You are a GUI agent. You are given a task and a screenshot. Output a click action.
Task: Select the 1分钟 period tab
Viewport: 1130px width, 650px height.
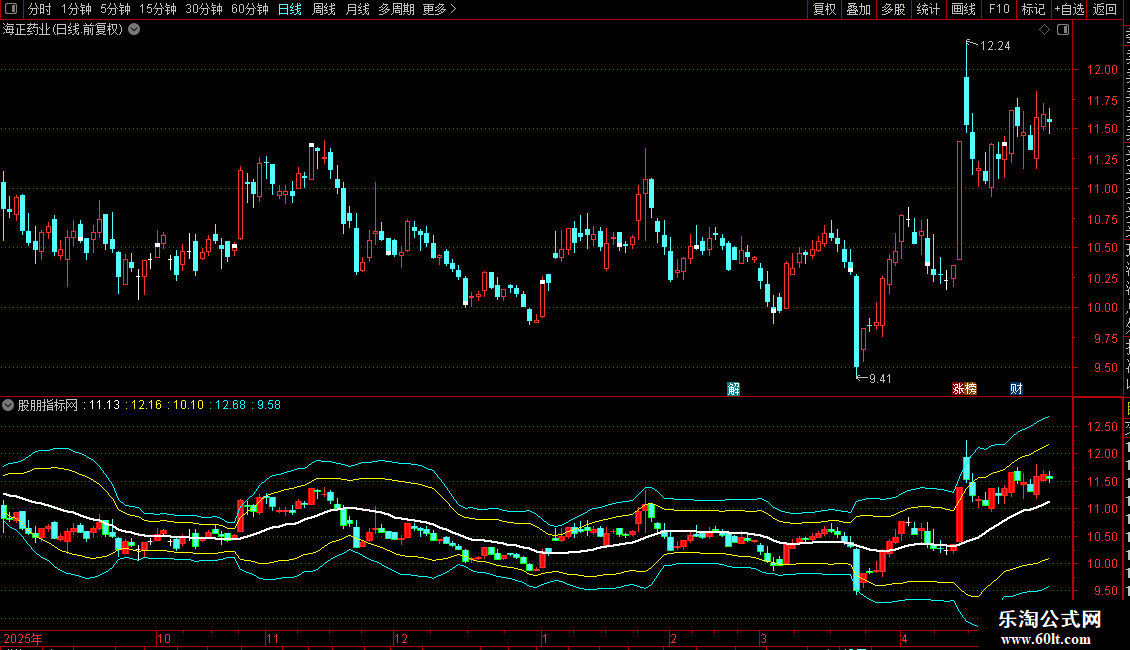coord(76,9)
